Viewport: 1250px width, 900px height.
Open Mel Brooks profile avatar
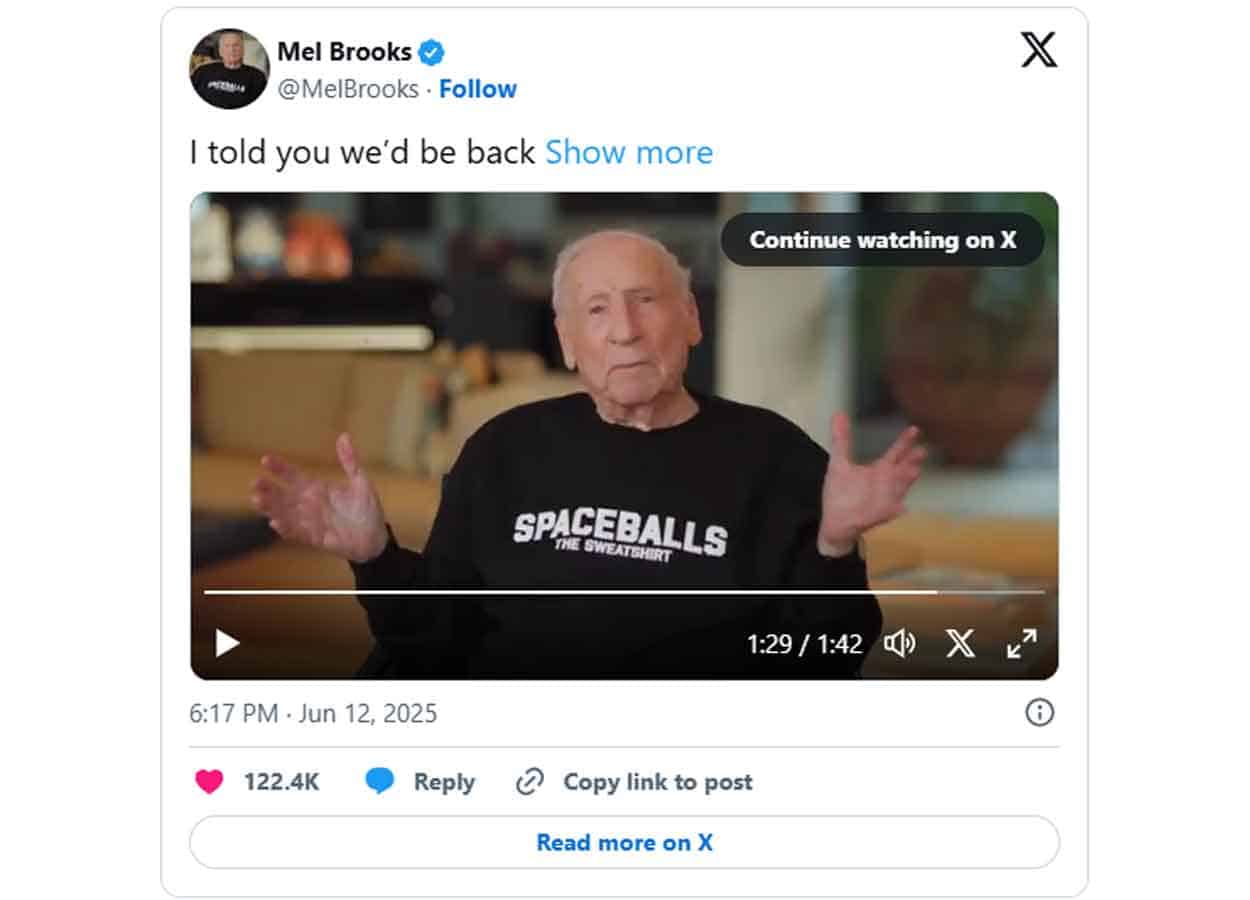[229, 69]
